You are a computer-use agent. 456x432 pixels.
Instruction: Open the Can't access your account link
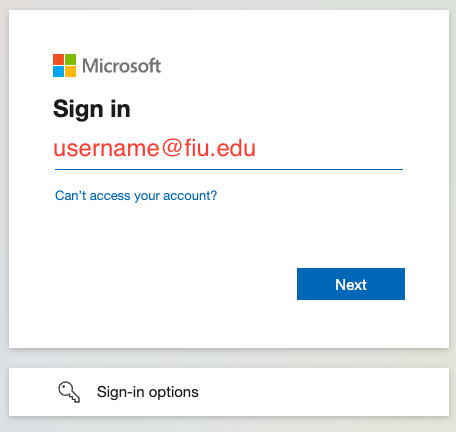coord(136,196)
